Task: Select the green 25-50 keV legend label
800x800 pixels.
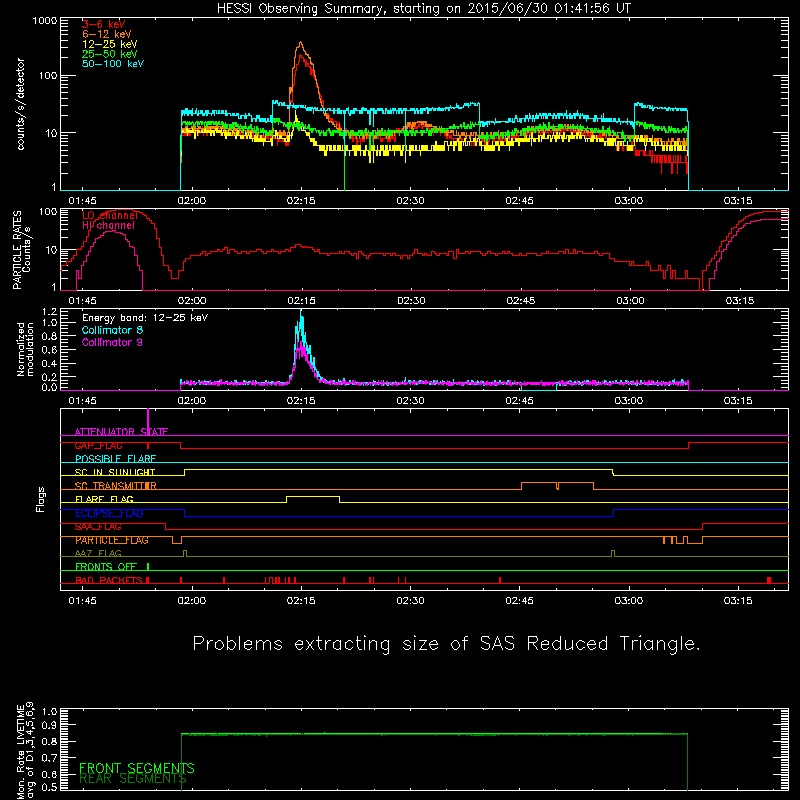Action: [110, 54]
